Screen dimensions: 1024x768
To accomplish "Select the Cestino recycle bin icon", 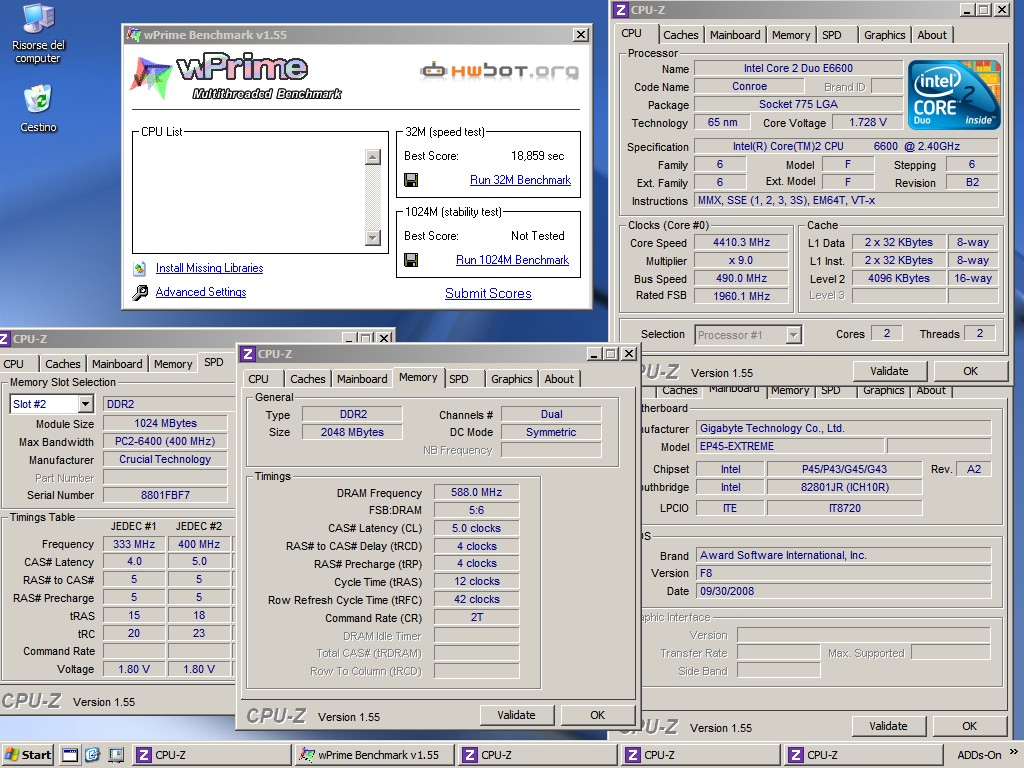I will pyautogui.click(x=39, y=108).
